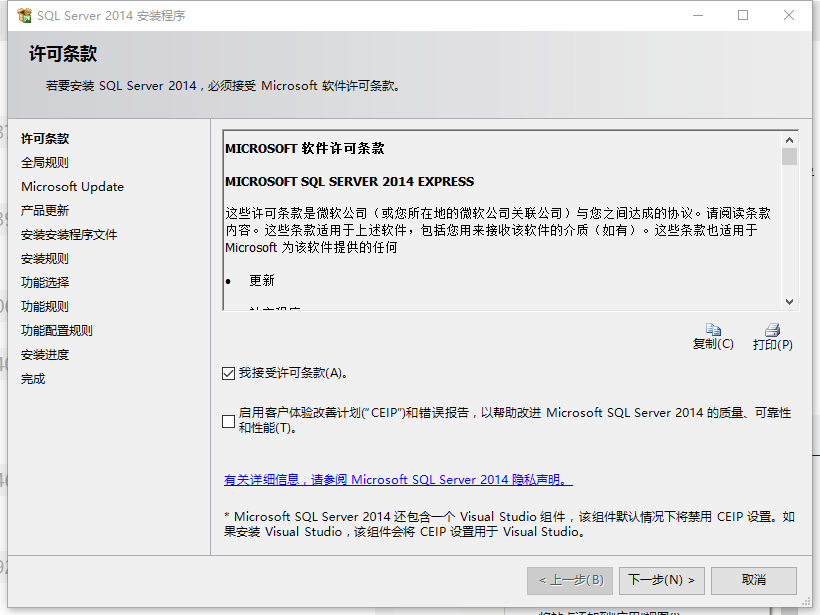Maximize the SQL Server installer window

(743, 15)
